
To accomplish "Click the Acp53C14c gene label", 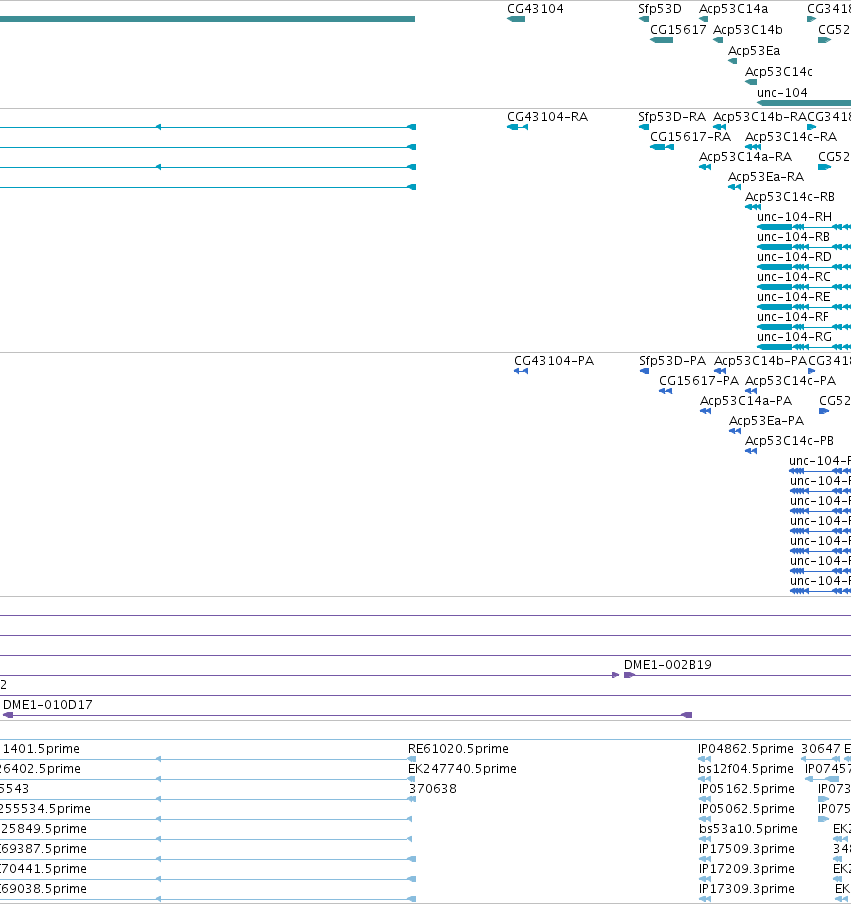I will (779, 71).
